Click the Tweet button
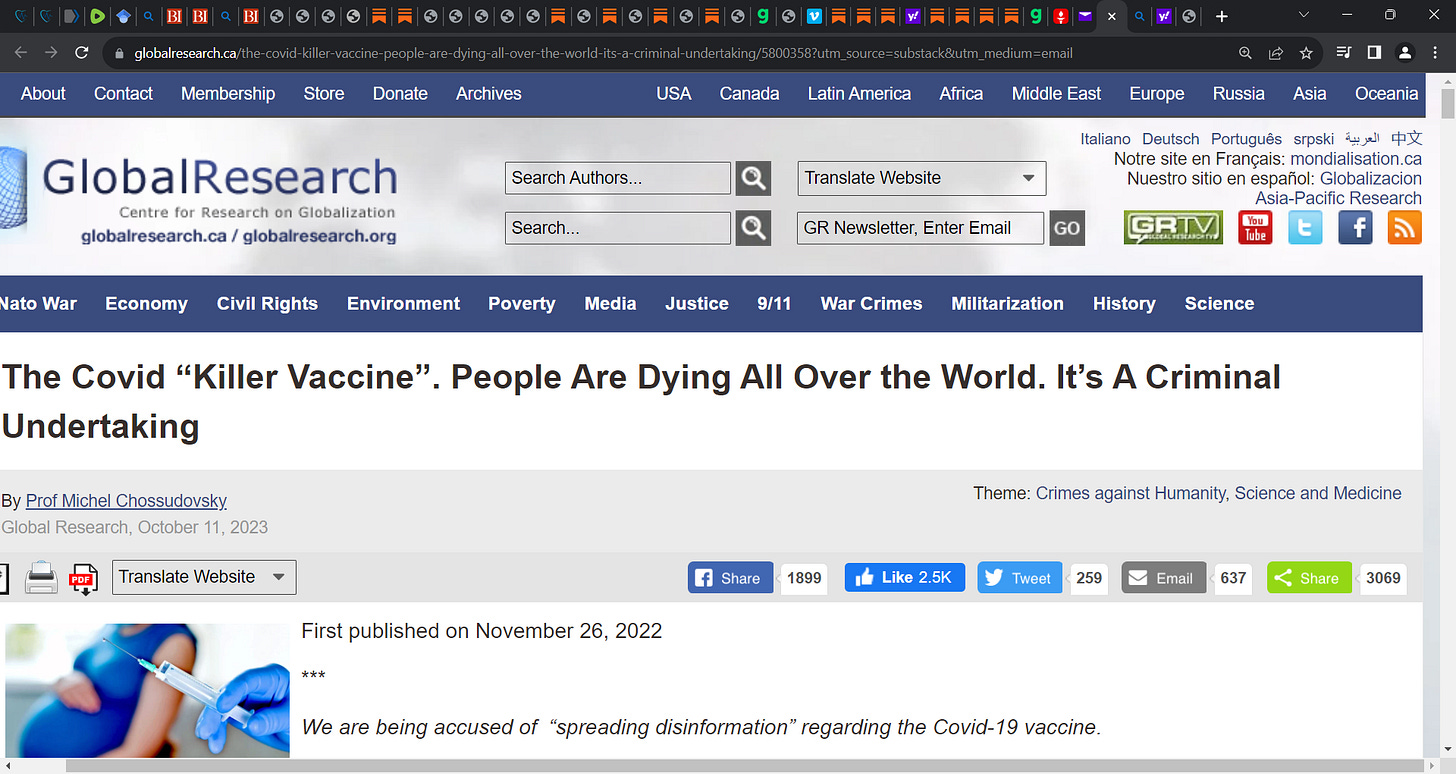Viewport: 1456px width, 774px height. (x=1020, y=578)
